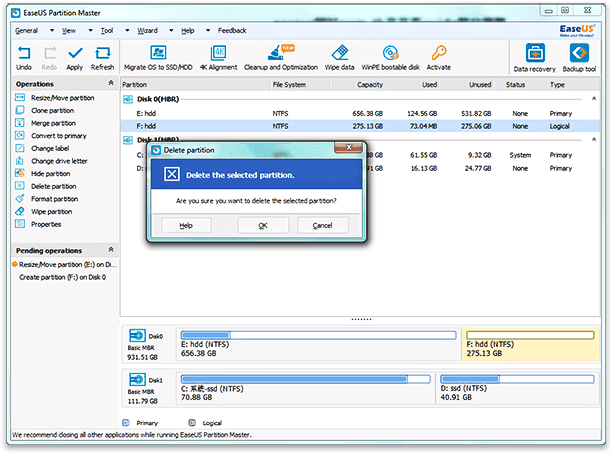The height and width of the screenshot is (455, 613).
Task: Expand dropdown arrow next to View
Action: (x=90, y=30)
